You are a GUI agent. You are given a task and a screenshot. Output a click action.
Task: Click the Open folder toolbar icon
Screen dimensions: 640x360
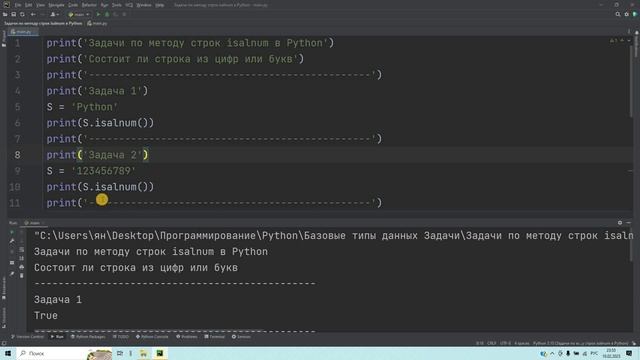pos(5,14)
